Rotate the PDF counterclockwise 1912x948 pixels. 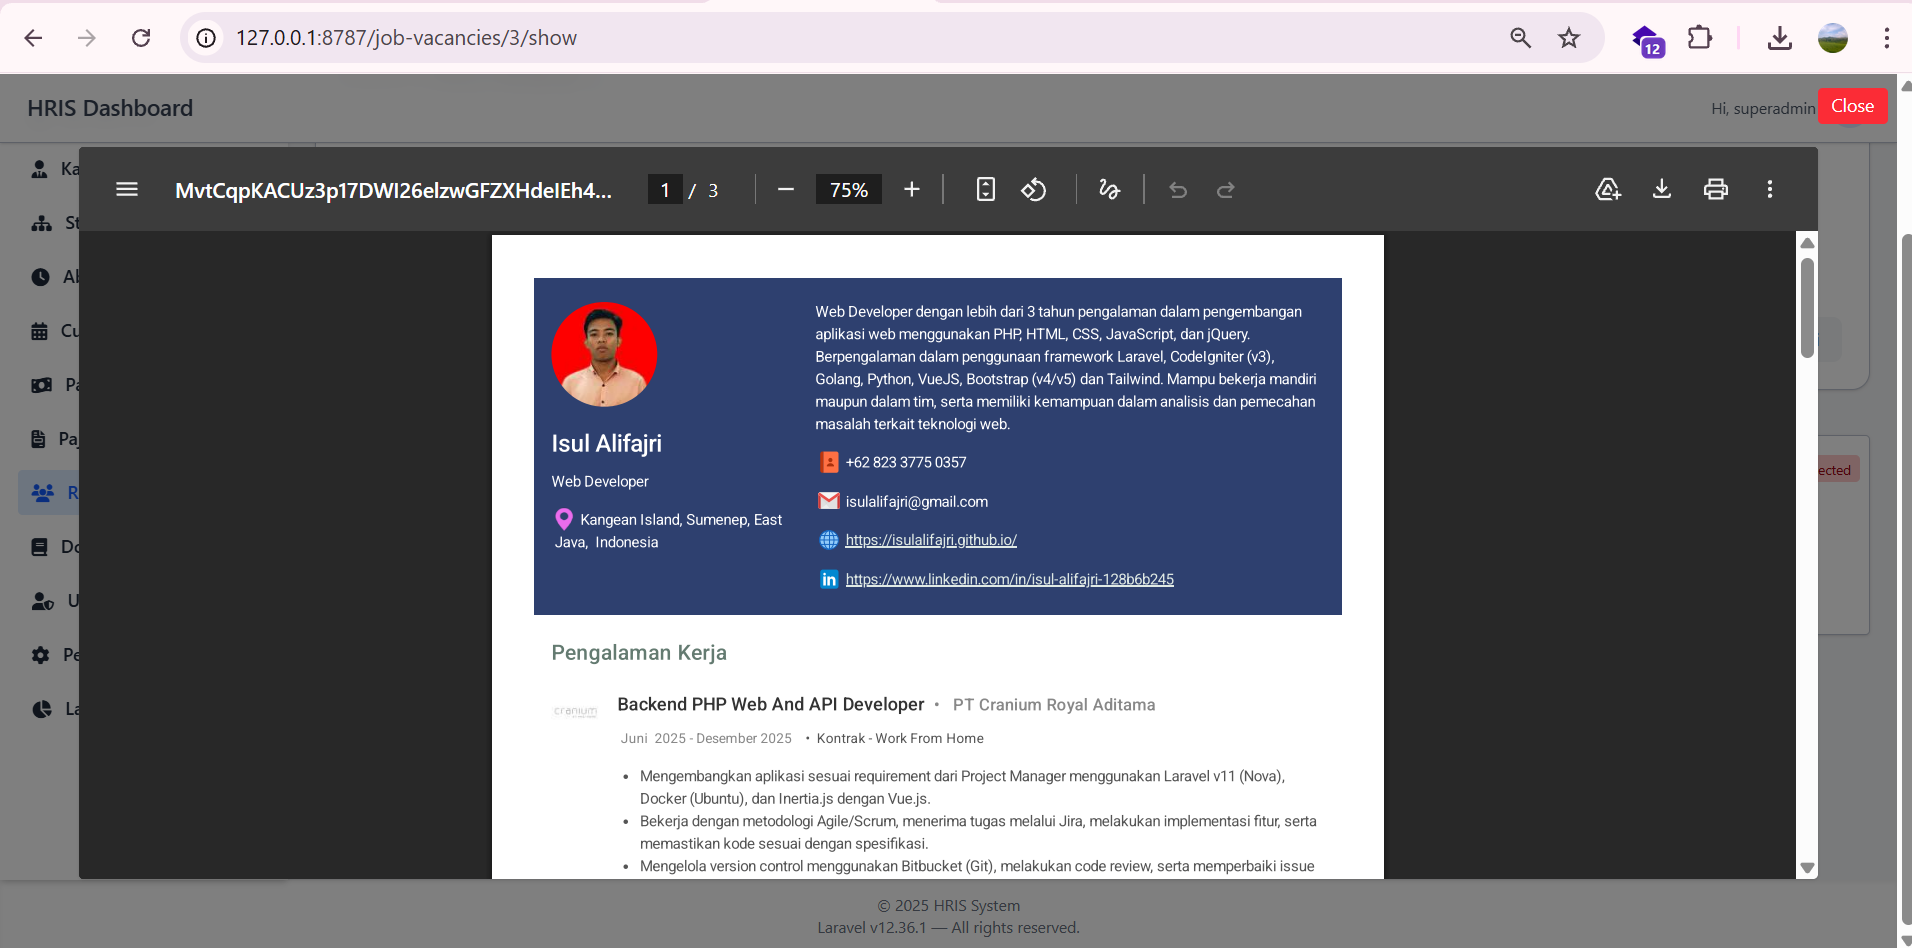pyautogui.click(x=1033, y=190)
